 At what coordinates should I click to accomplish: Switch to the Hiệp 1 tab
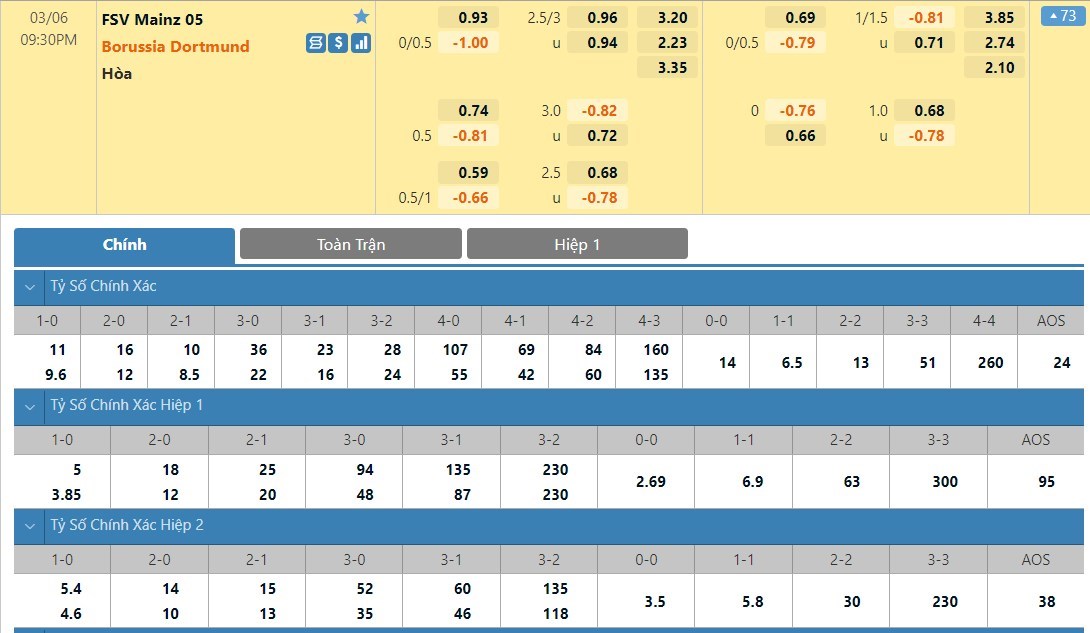coord(577,244)
